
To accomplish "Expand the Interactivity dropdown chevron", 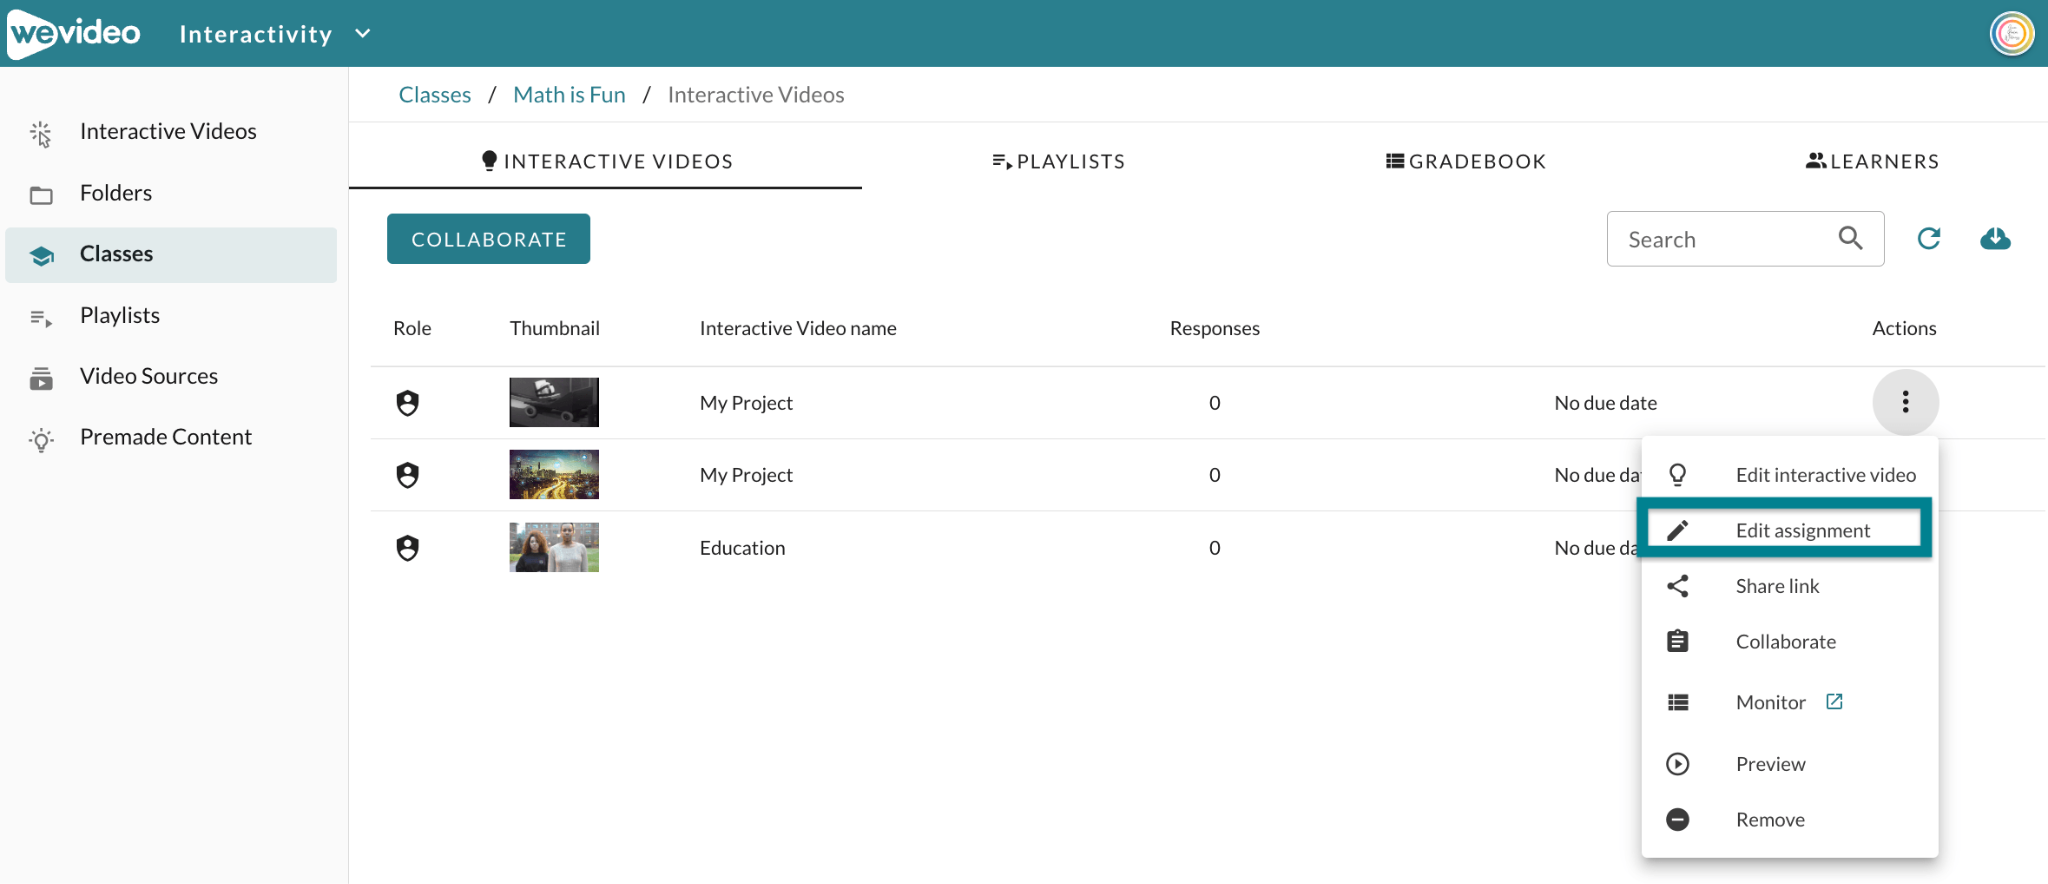I will pyautogui.click(x=363, y=34).
